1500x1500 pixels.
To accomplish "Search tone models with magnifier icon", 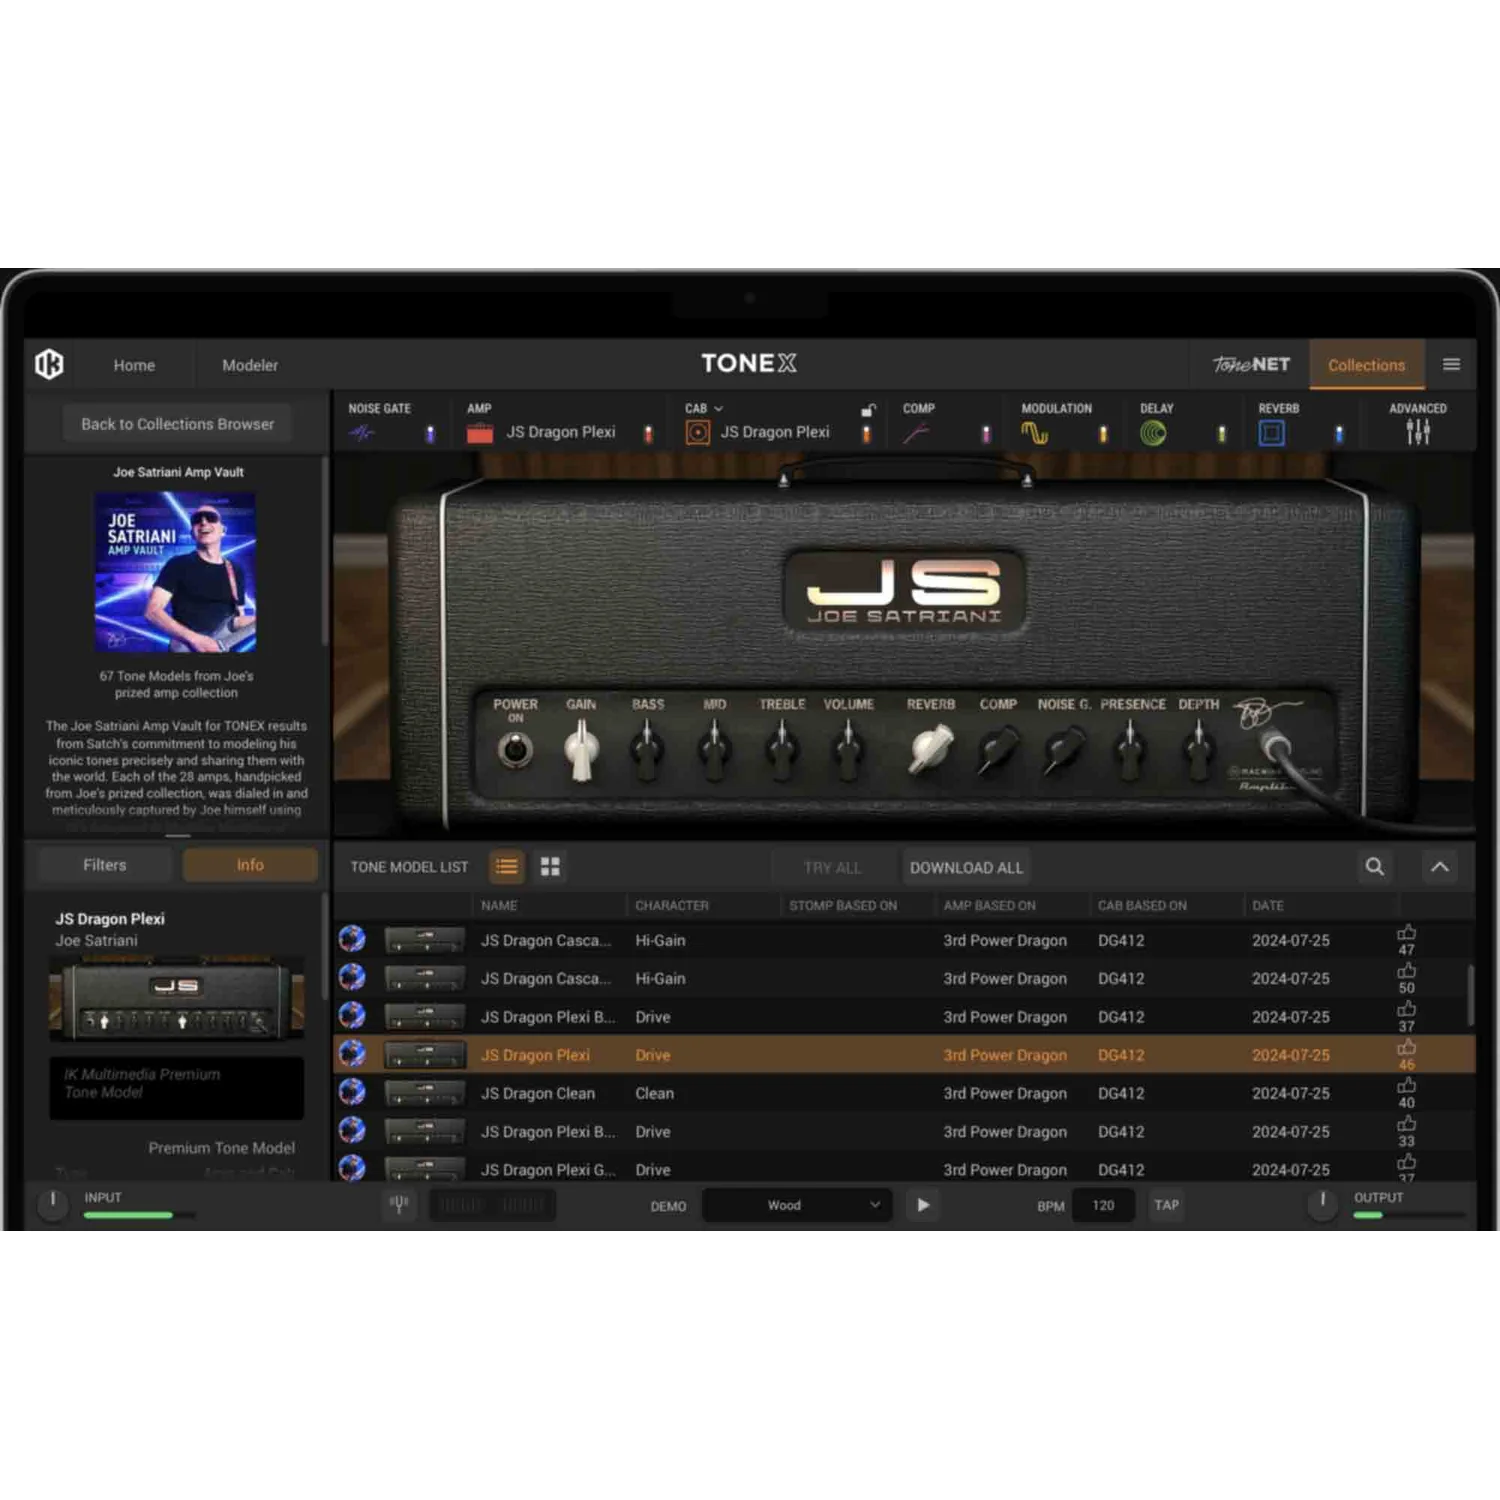I will point(1375,867).
